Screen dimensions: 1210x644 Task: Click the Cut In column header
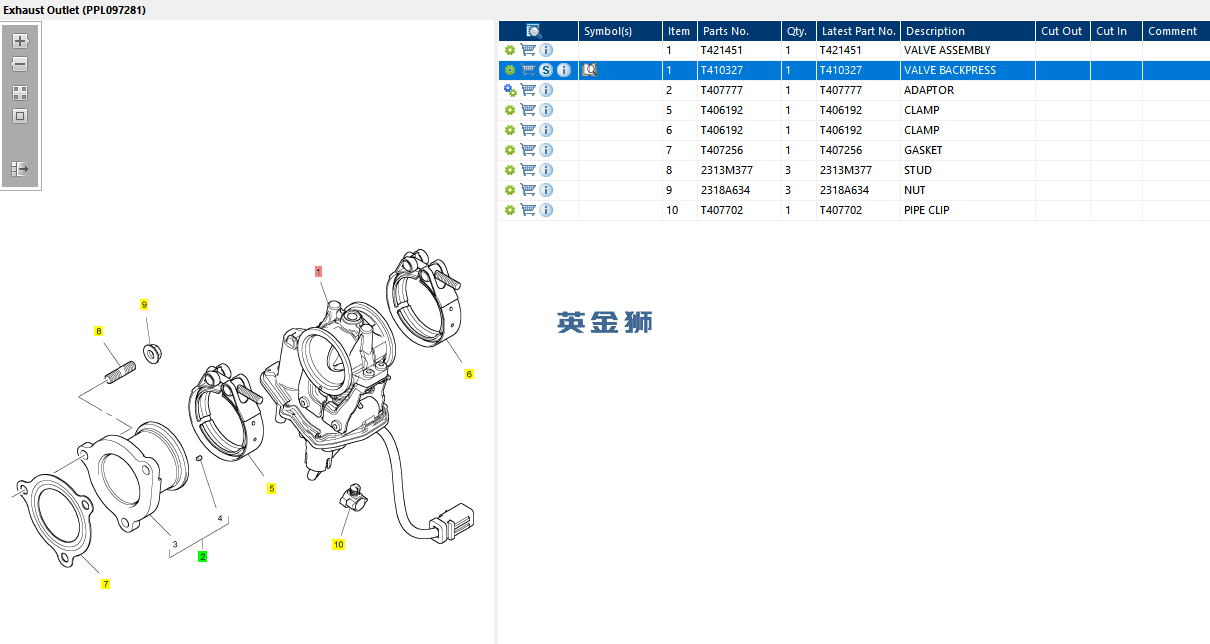1117,31
